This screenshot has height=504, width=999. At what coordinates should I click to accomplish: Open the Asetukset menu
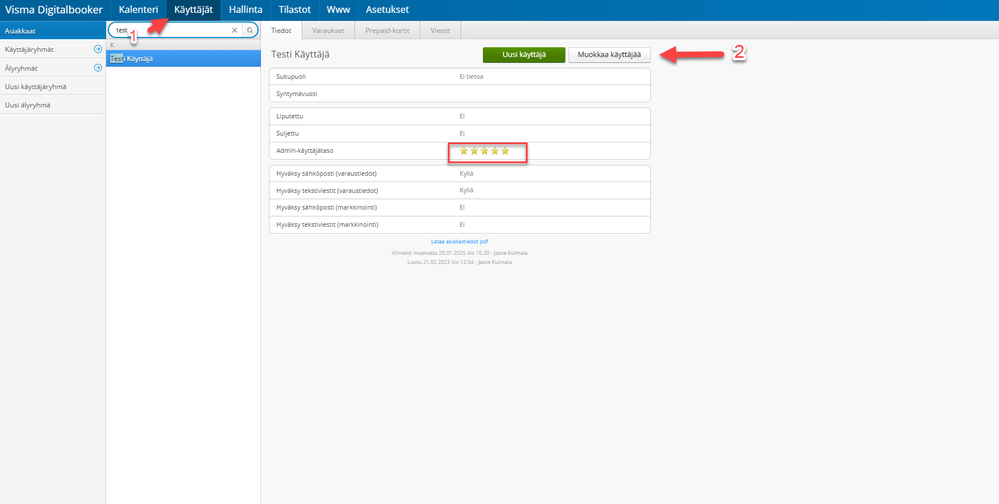tap(387, 10)
